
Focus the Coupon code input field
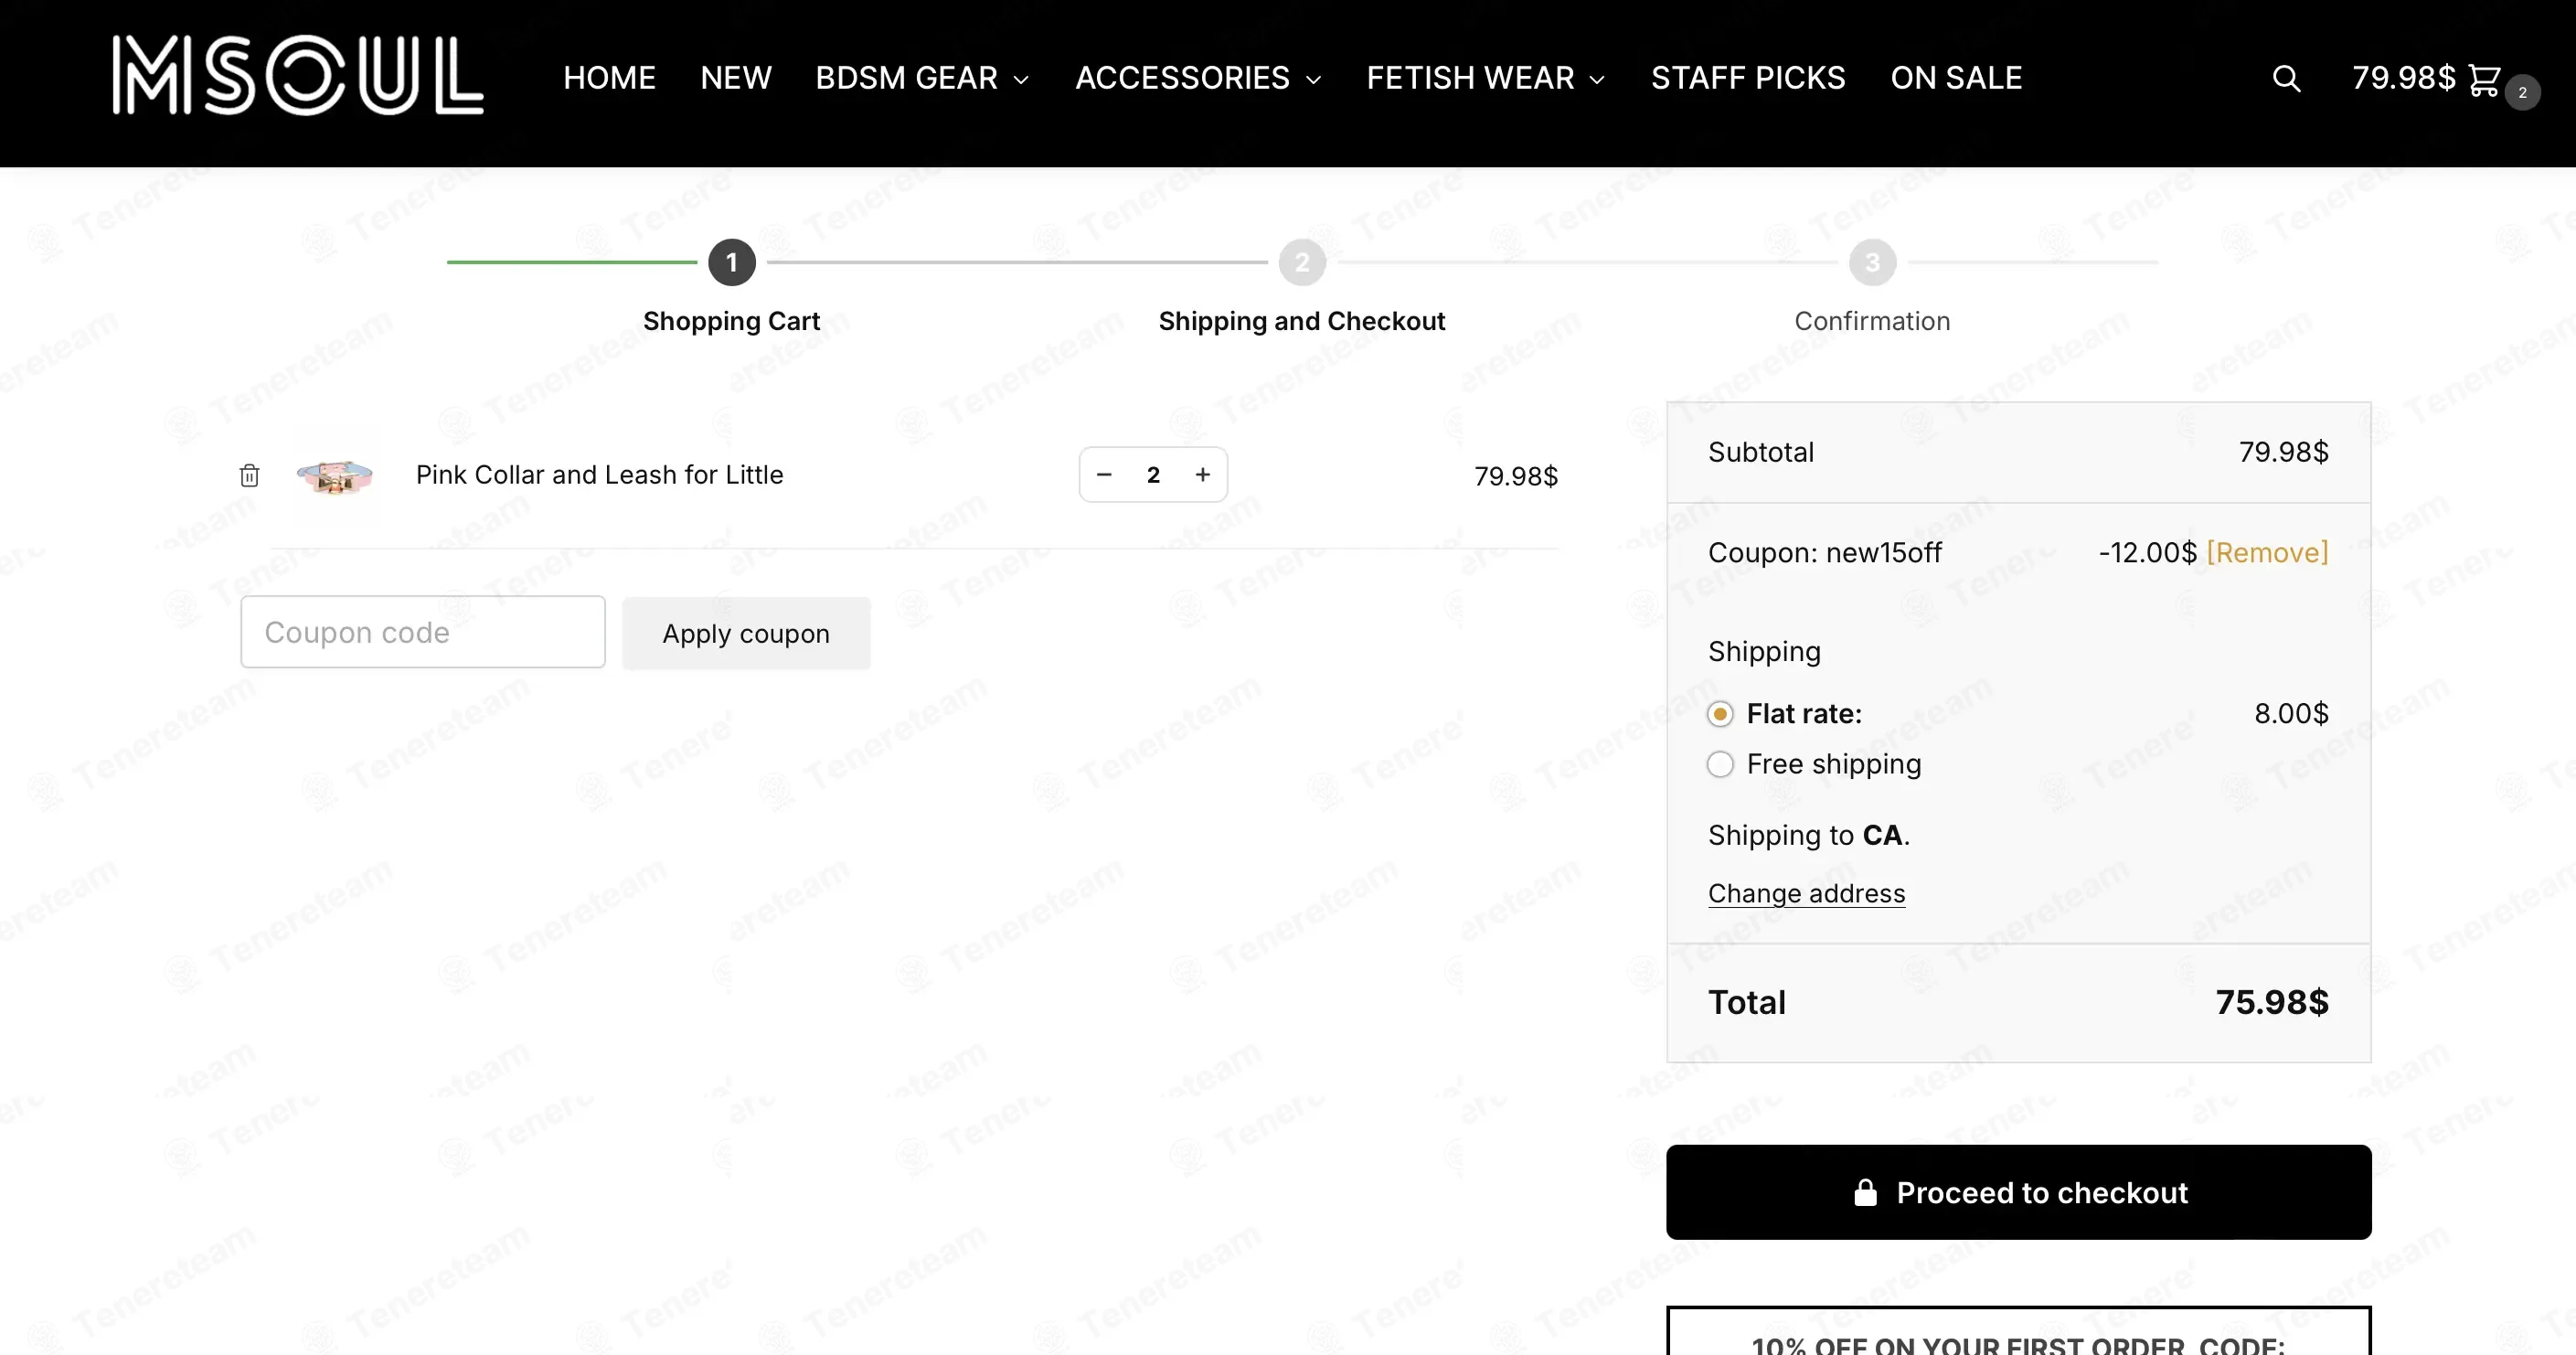click(x=423, y=632)
